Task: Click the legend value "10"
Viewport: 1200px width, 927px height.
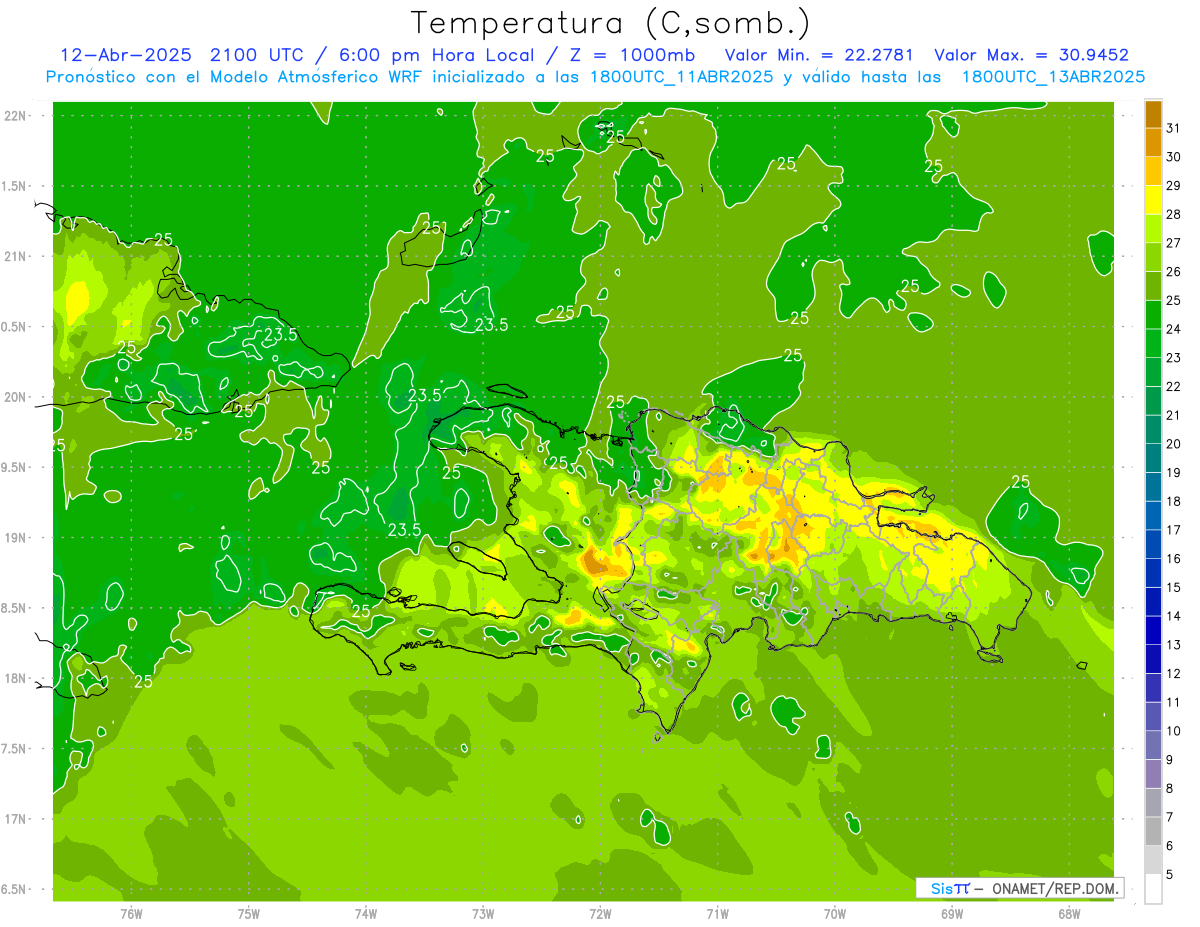Action: point(1173,731)
